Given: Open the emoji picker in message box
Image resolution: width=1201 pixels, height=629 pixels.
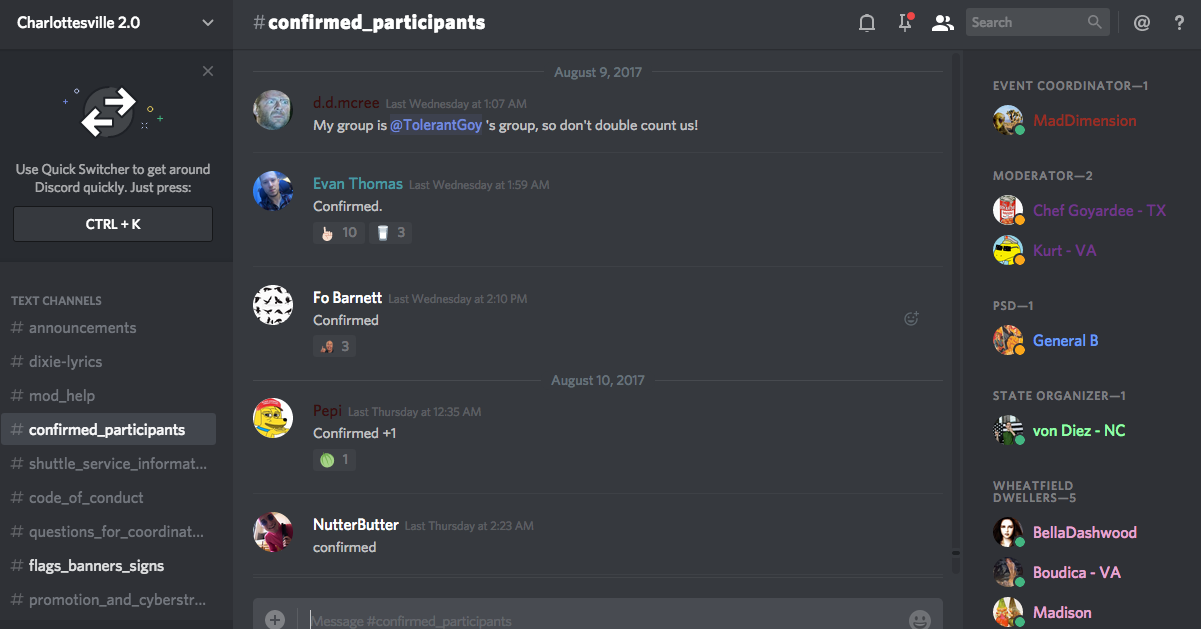Looking at the screenshot, I should pos(920,620).
